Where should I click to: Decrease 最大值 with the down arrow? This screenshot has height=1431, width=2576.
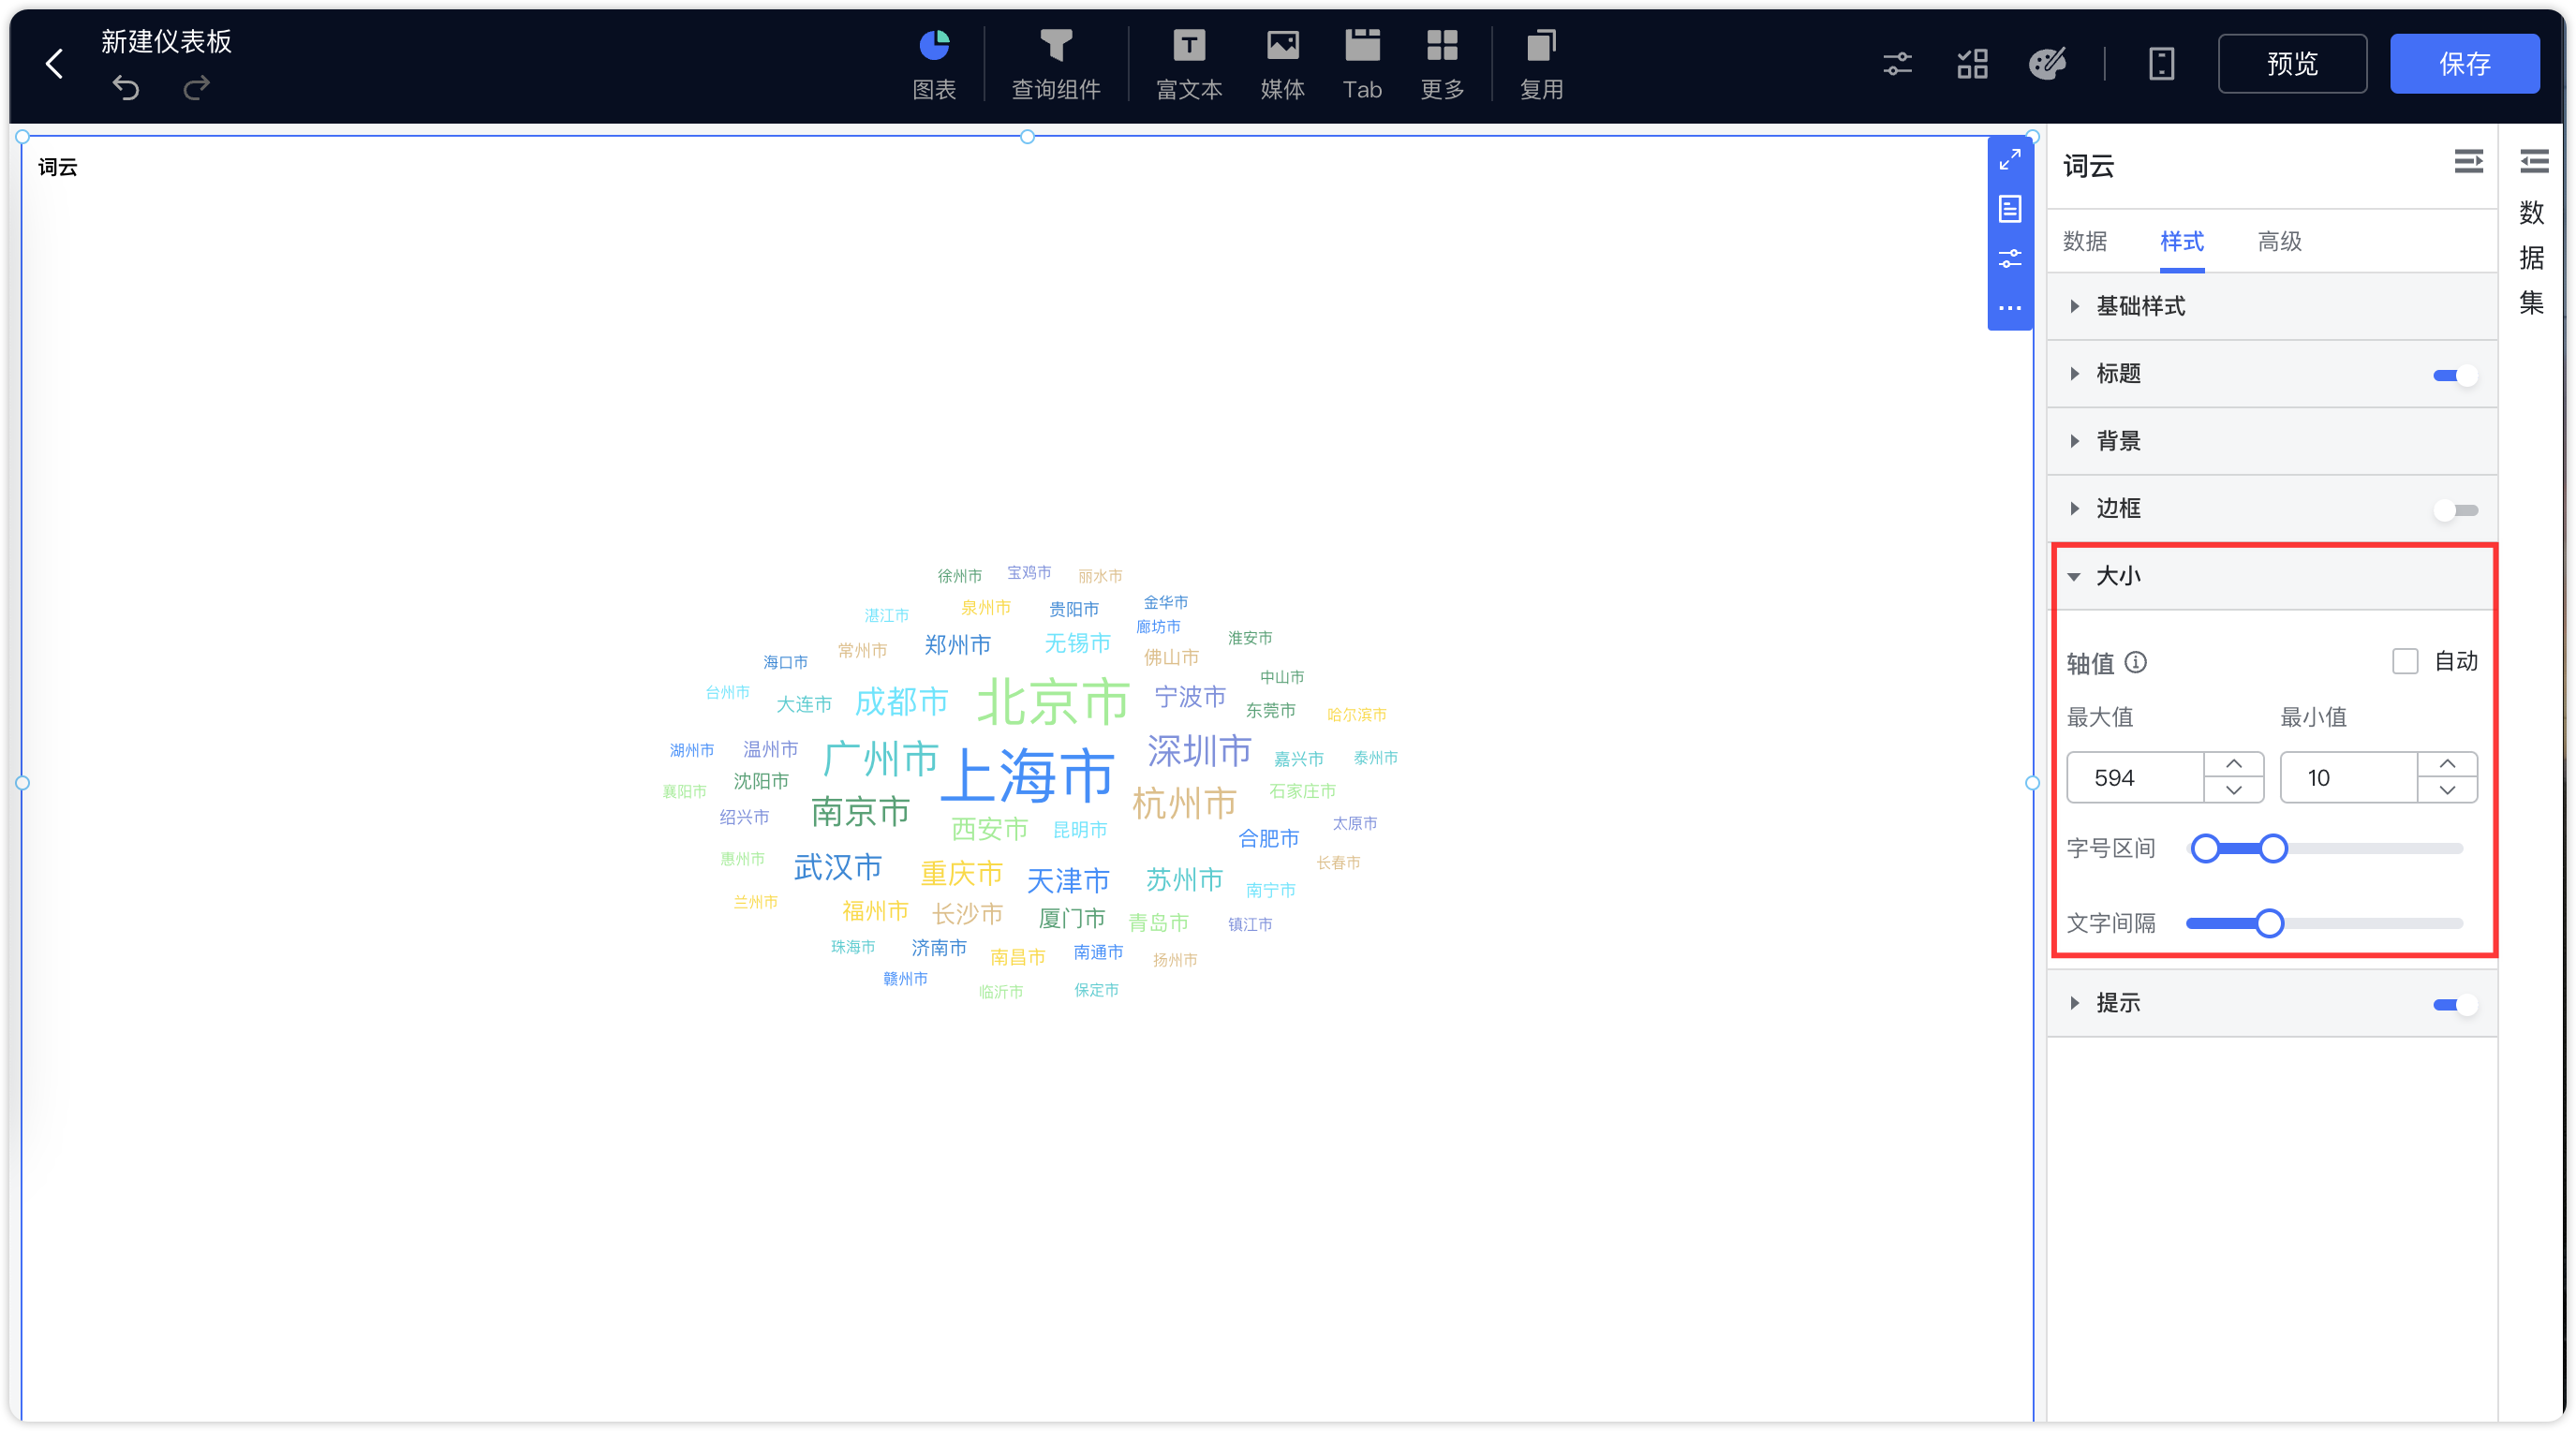pyautogui.click(x=2232, y=790)
